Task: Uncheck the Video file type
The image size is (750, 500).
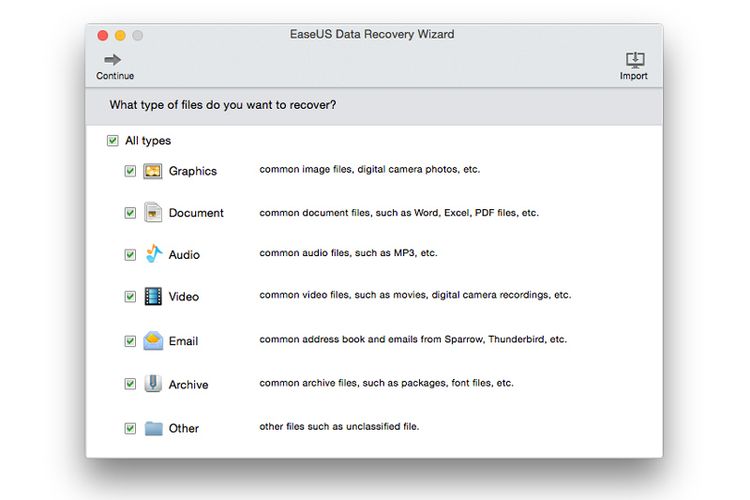Action: point(130,297)
